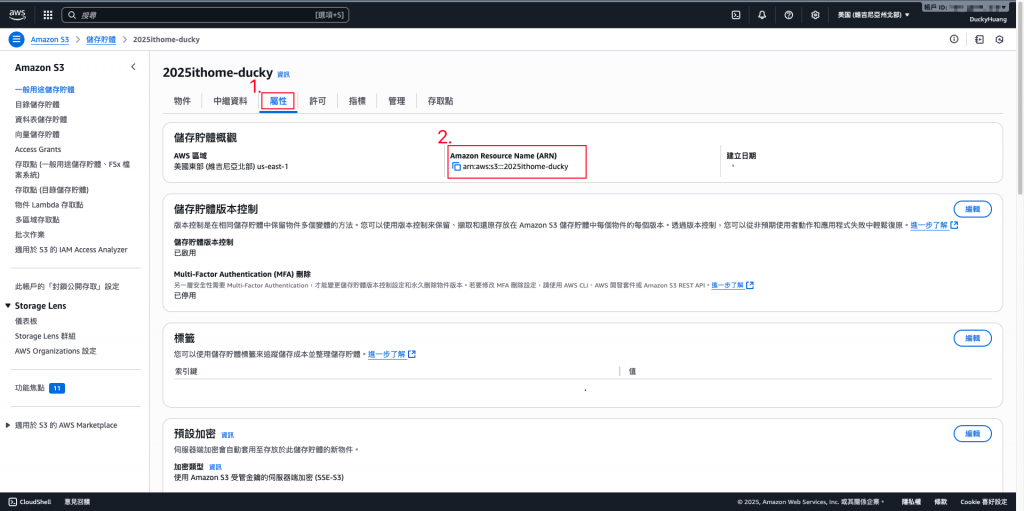Click 資訊 link beside 預設加密
Image resolution: width=1024 pixels, height=511 pixels.
click(227, 435)
